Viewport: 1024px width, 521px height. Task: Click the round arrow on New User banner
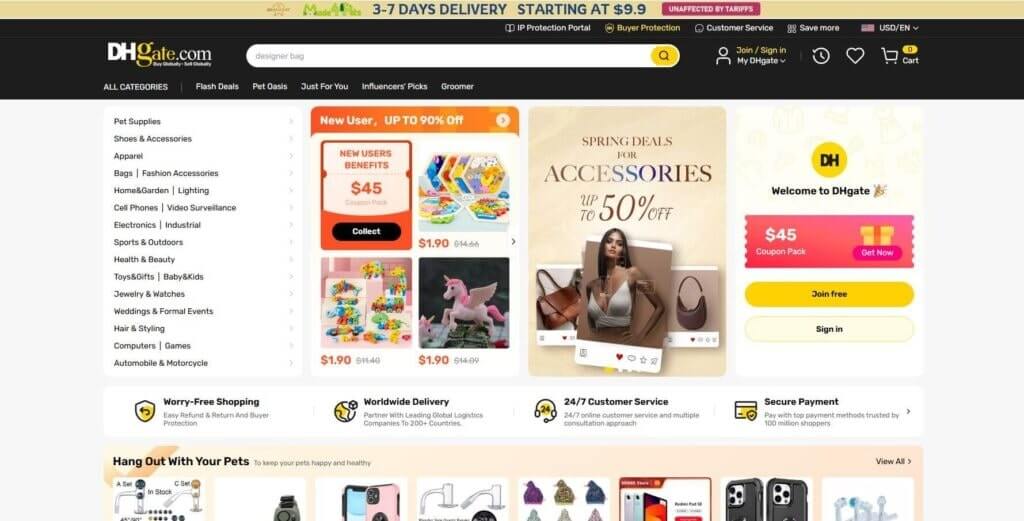(x=503, y=120)
